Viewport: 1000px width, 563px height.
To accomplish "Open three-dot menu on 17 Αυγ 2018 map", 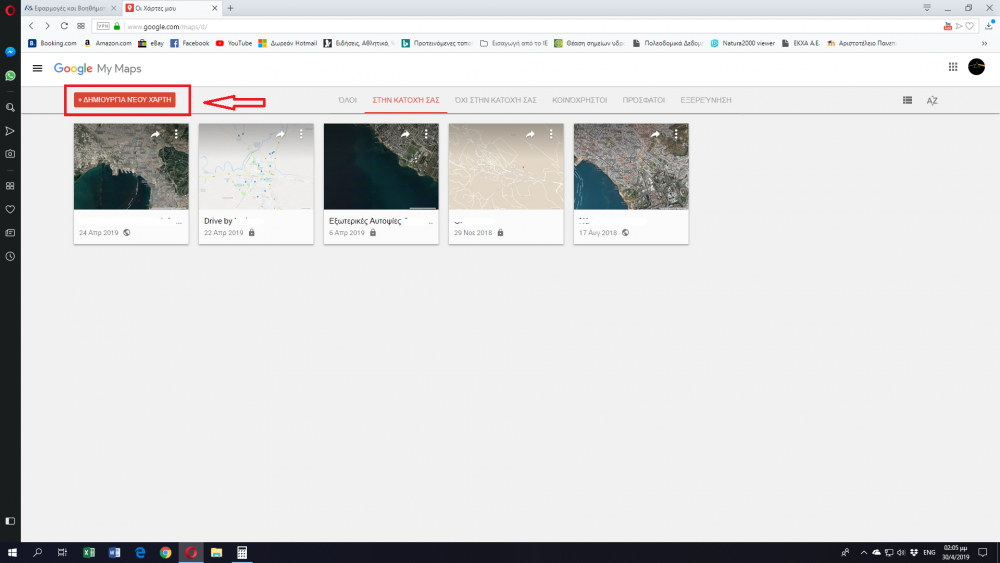I will [x=676, y=134].
